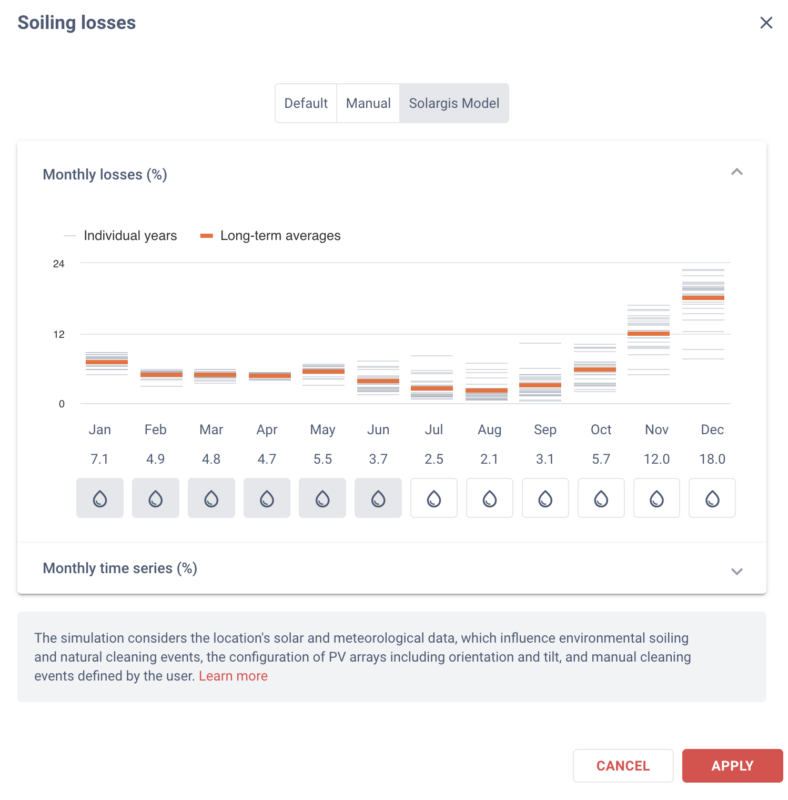The image size is (788, 800).
Task: Apply the soiling loss settings
Action: pos(732,765)
